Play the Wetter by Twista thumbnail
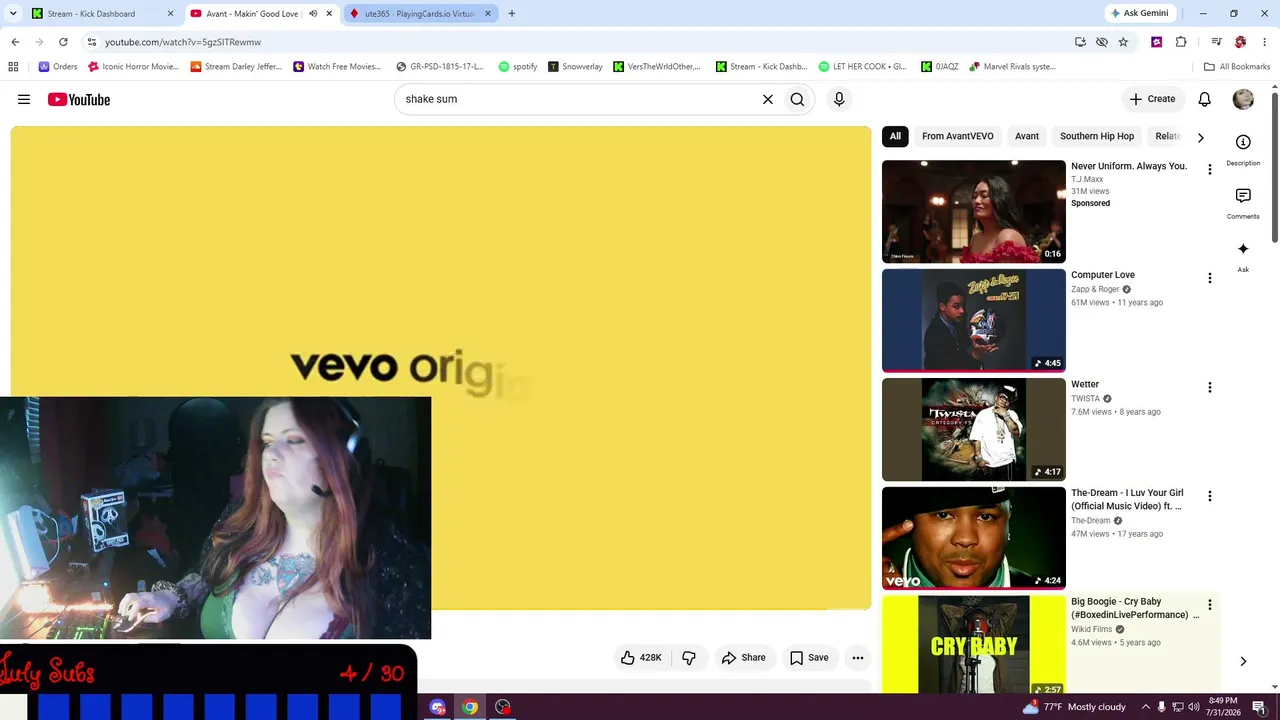 pos(974,429)
